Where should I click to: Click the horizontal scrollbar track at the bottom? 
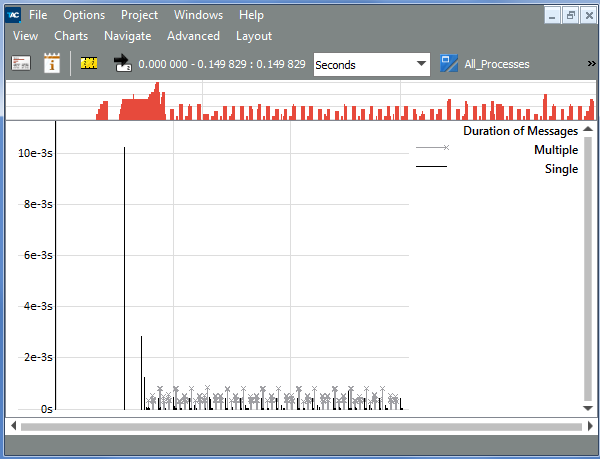(300, 427)
